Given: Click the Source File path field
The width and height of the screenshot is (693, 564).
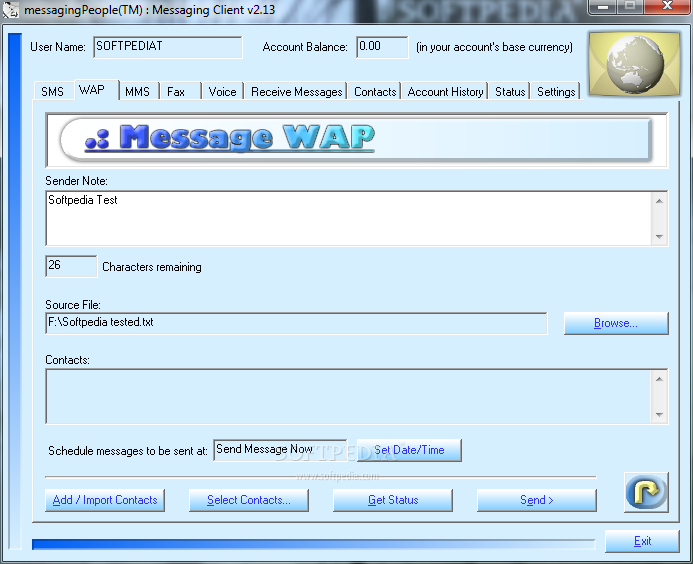Looking at the screenshot, I should point(297,323).
